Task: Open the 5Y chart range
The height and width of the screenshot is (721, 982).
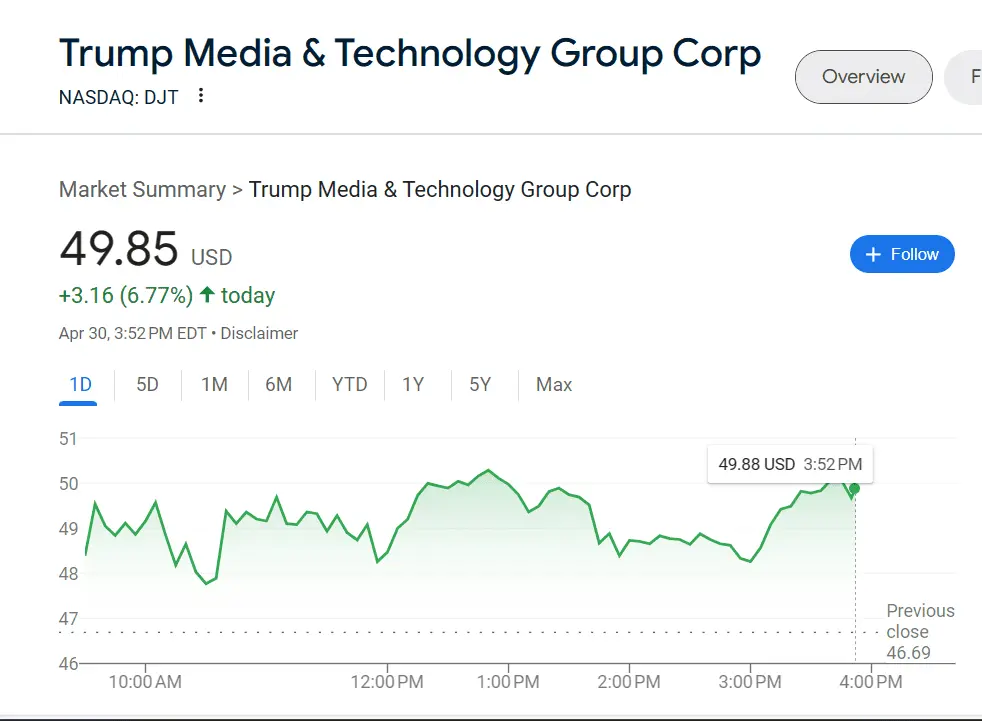Action: 480,385
